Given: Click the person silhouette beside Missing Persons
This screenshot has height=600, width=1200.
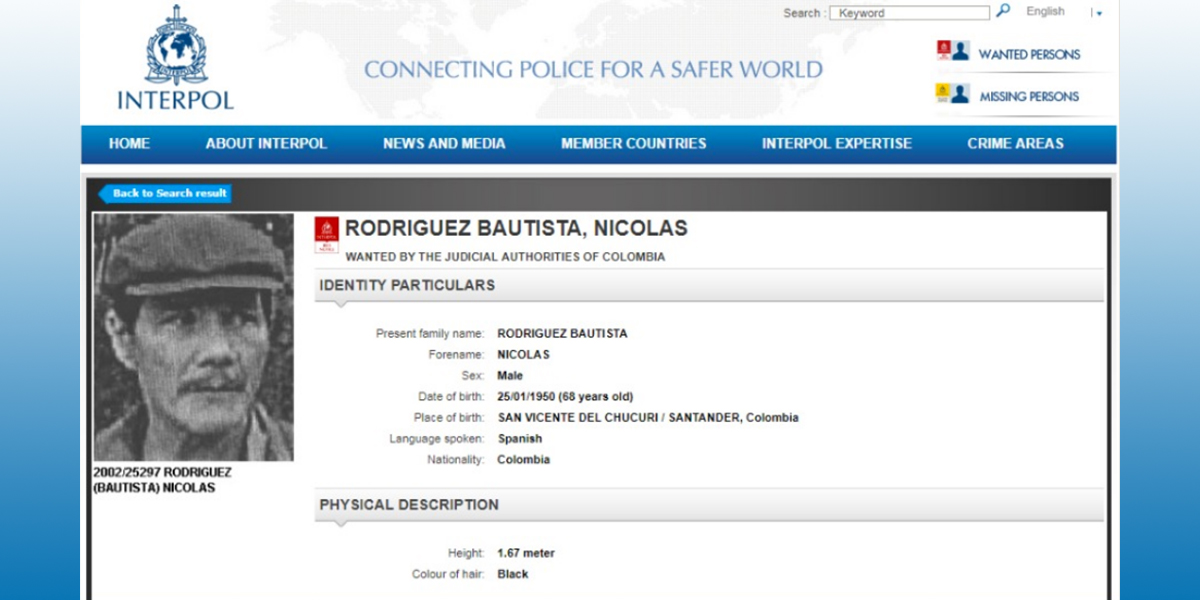Looking at the screenshot, I should click(960, 92).
